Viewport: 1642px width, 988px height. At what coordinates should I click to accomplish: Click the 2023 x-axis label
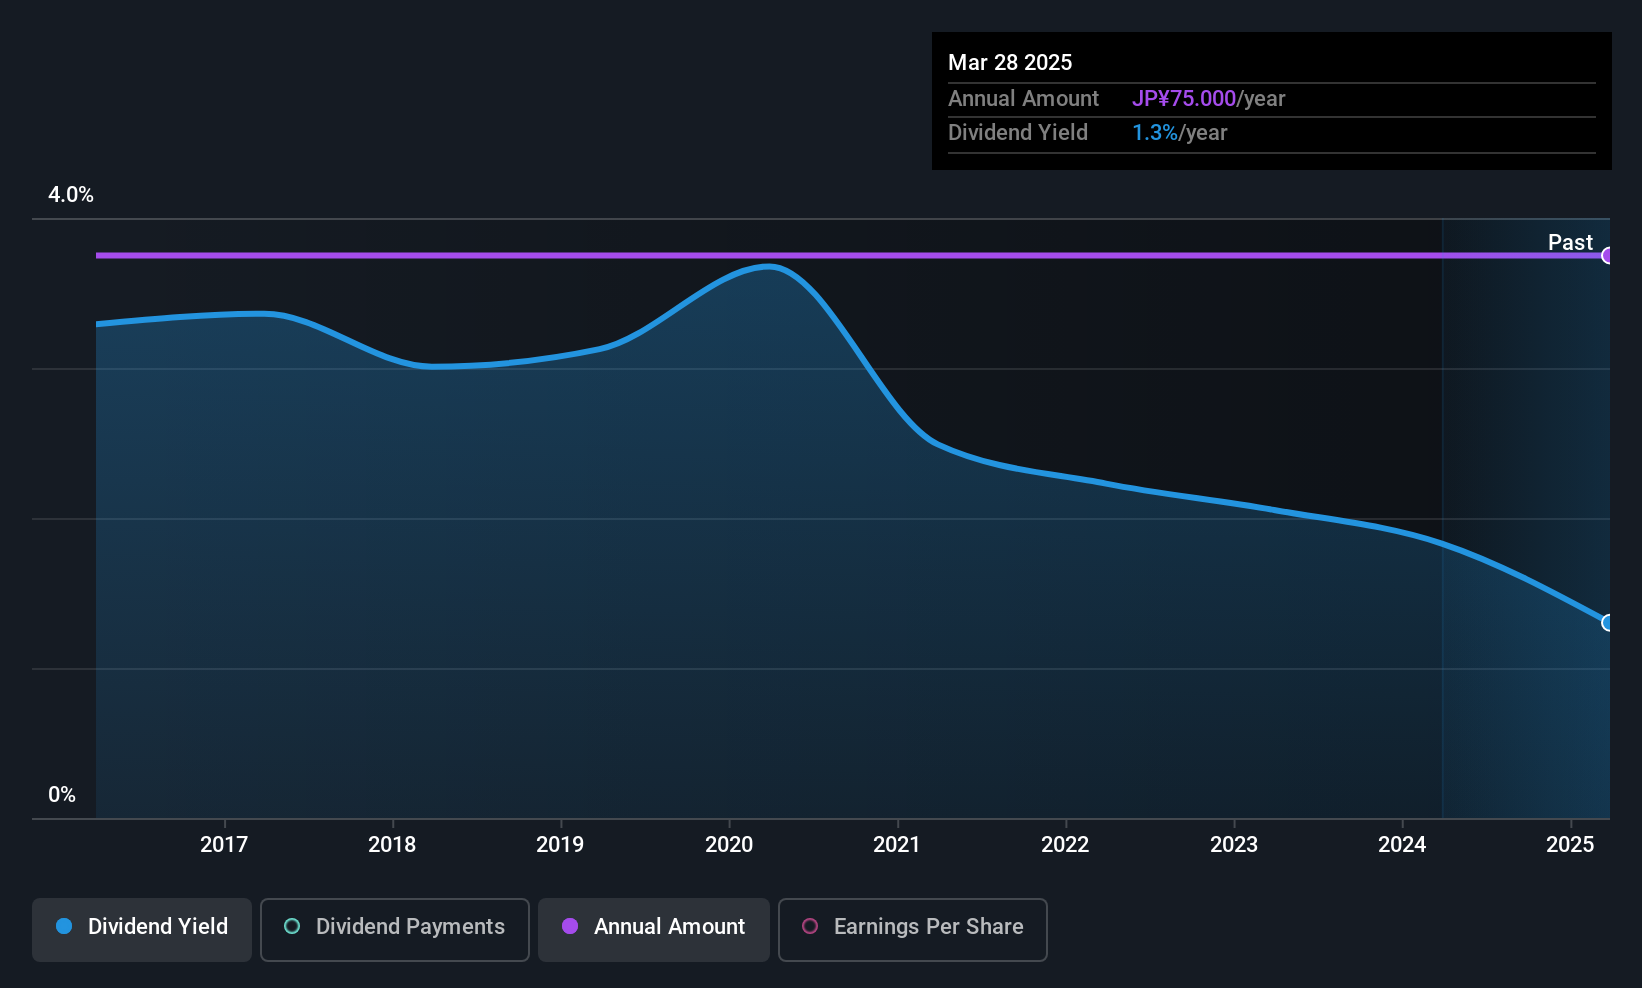pyautogui.click(x=1234, y=844)
